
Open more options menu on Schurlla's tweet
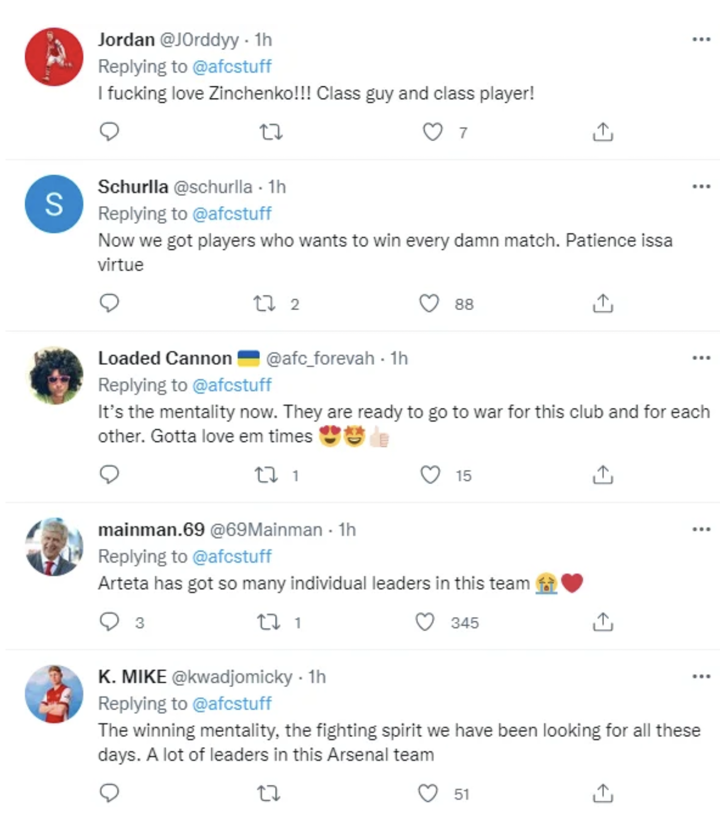[x=702, y=186]
